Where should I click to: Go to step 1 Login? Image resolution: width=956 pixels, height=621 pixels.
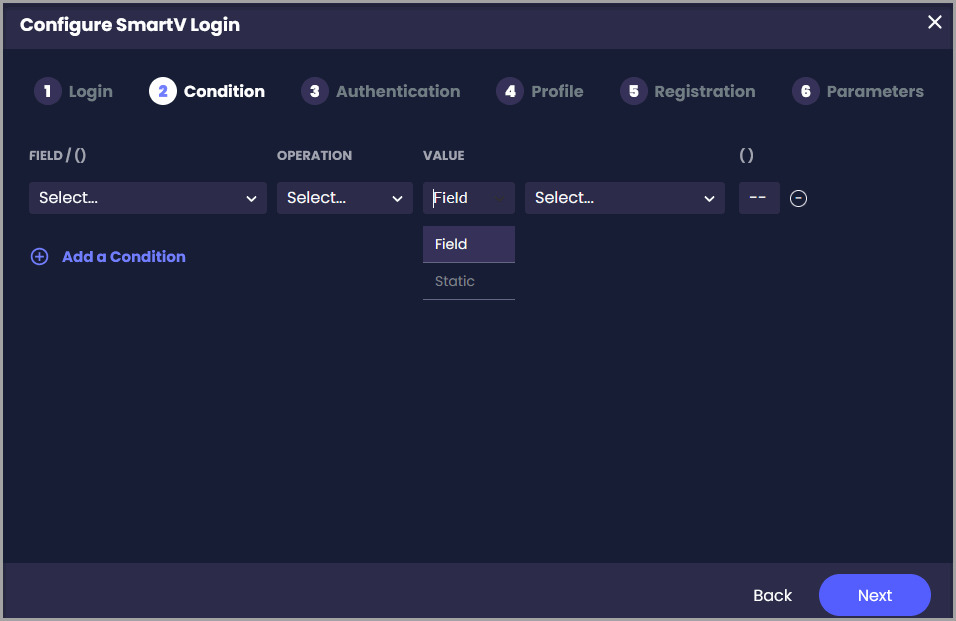(x=73, y=91)
